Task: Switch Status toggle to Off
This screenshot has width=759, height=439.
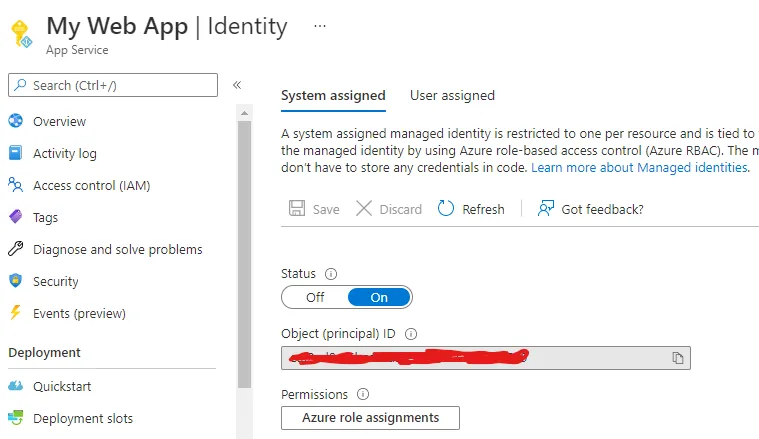Action: pos(315,297)
